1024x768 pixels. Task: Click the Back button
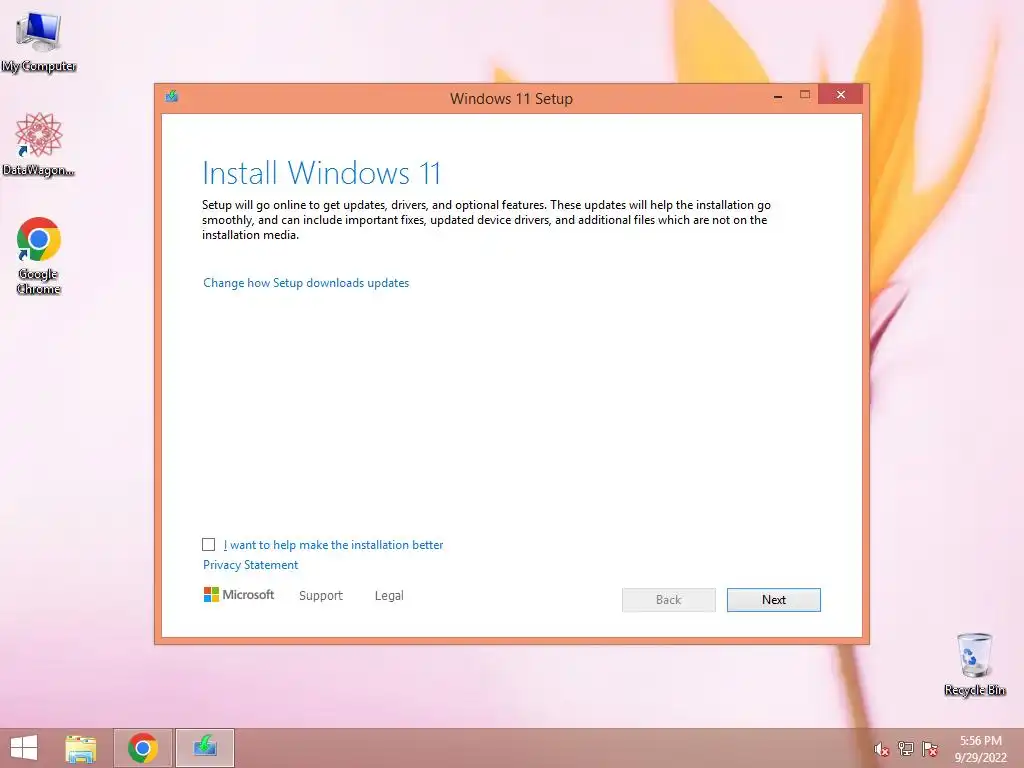tap(669, 600)
